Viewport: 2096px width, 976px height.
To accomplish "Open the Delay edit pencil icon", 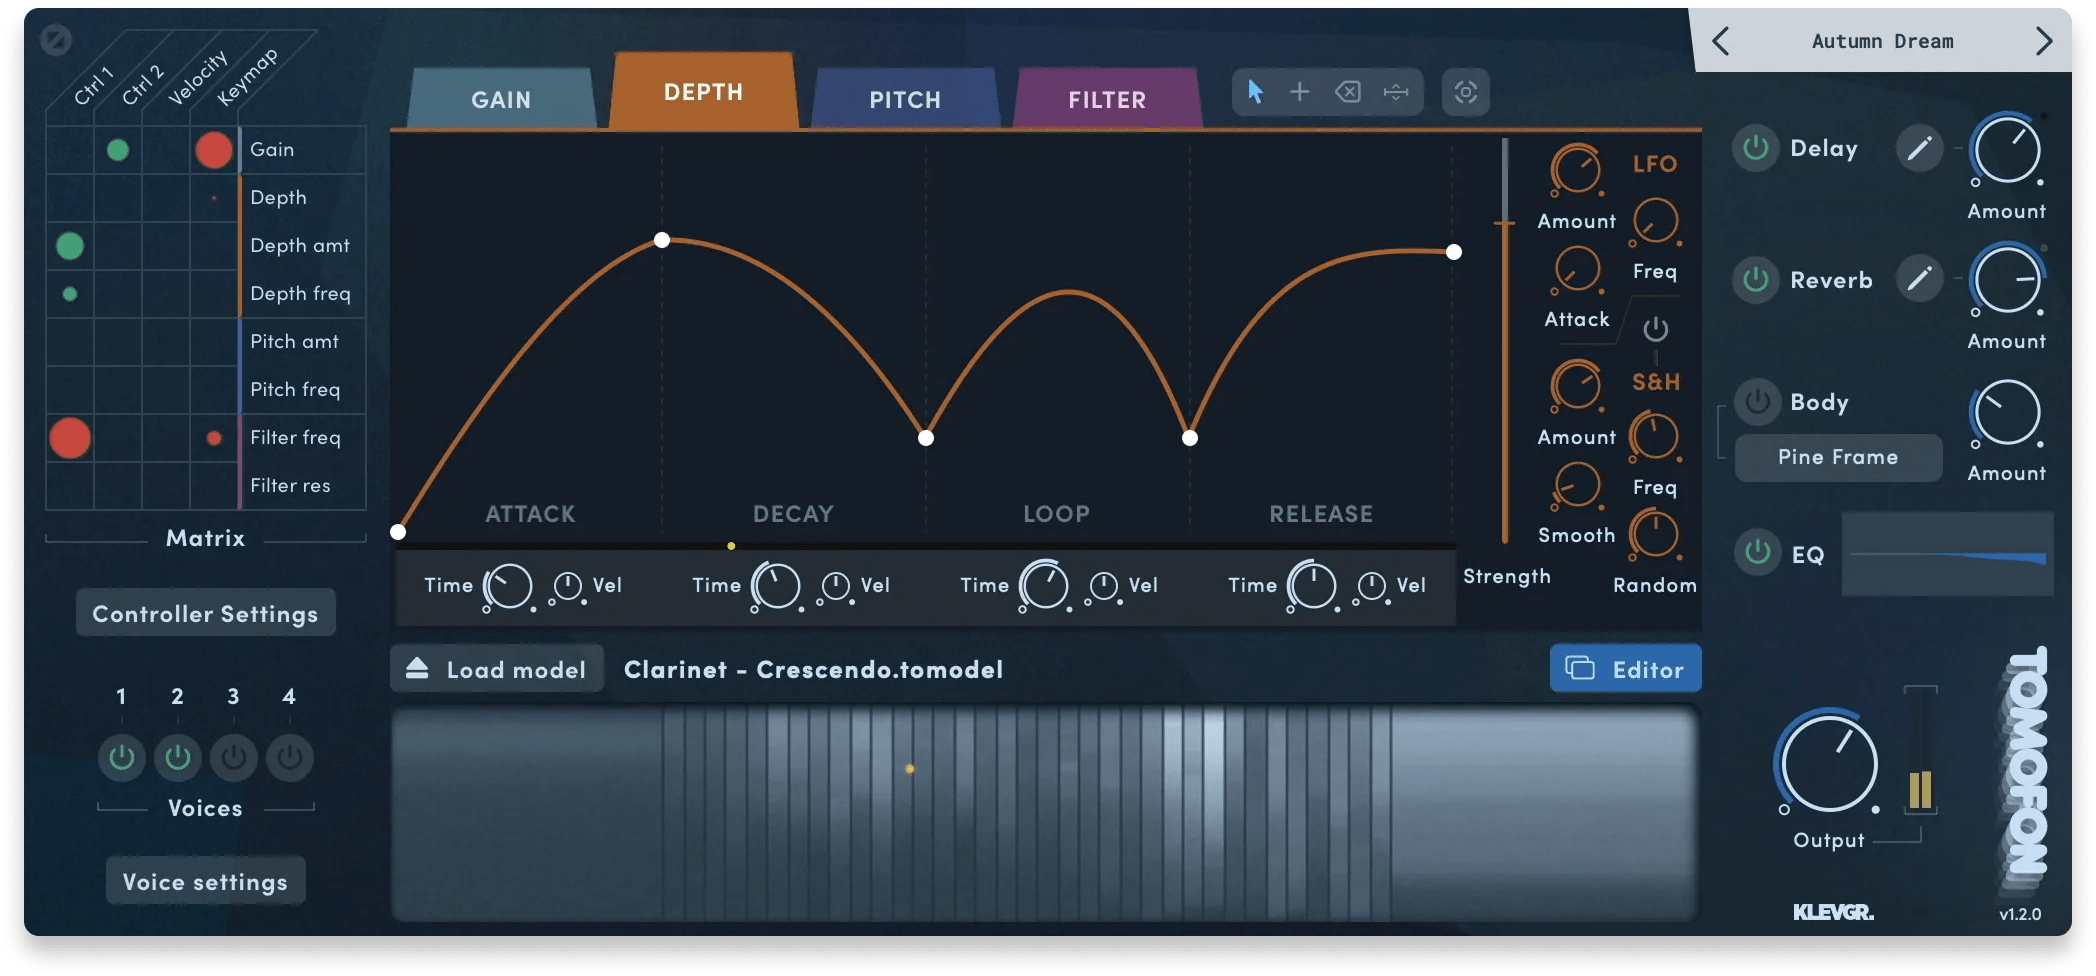I will click(x=1918, y=149).
